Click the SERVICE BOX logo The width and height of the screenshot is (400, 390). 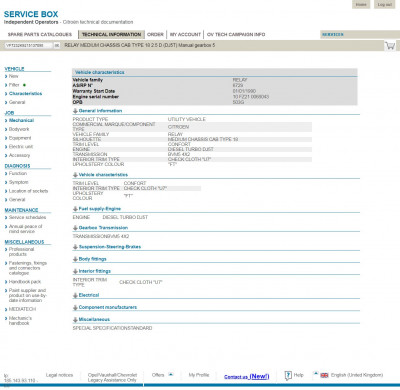[31, 14]
